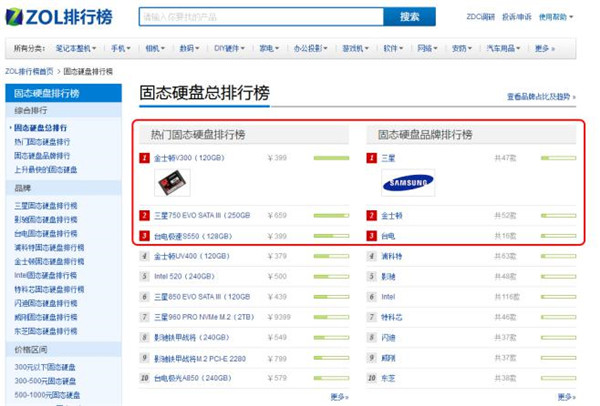
Task: Open Intel 520 (240GB) product link
Action: pos(184,276)
